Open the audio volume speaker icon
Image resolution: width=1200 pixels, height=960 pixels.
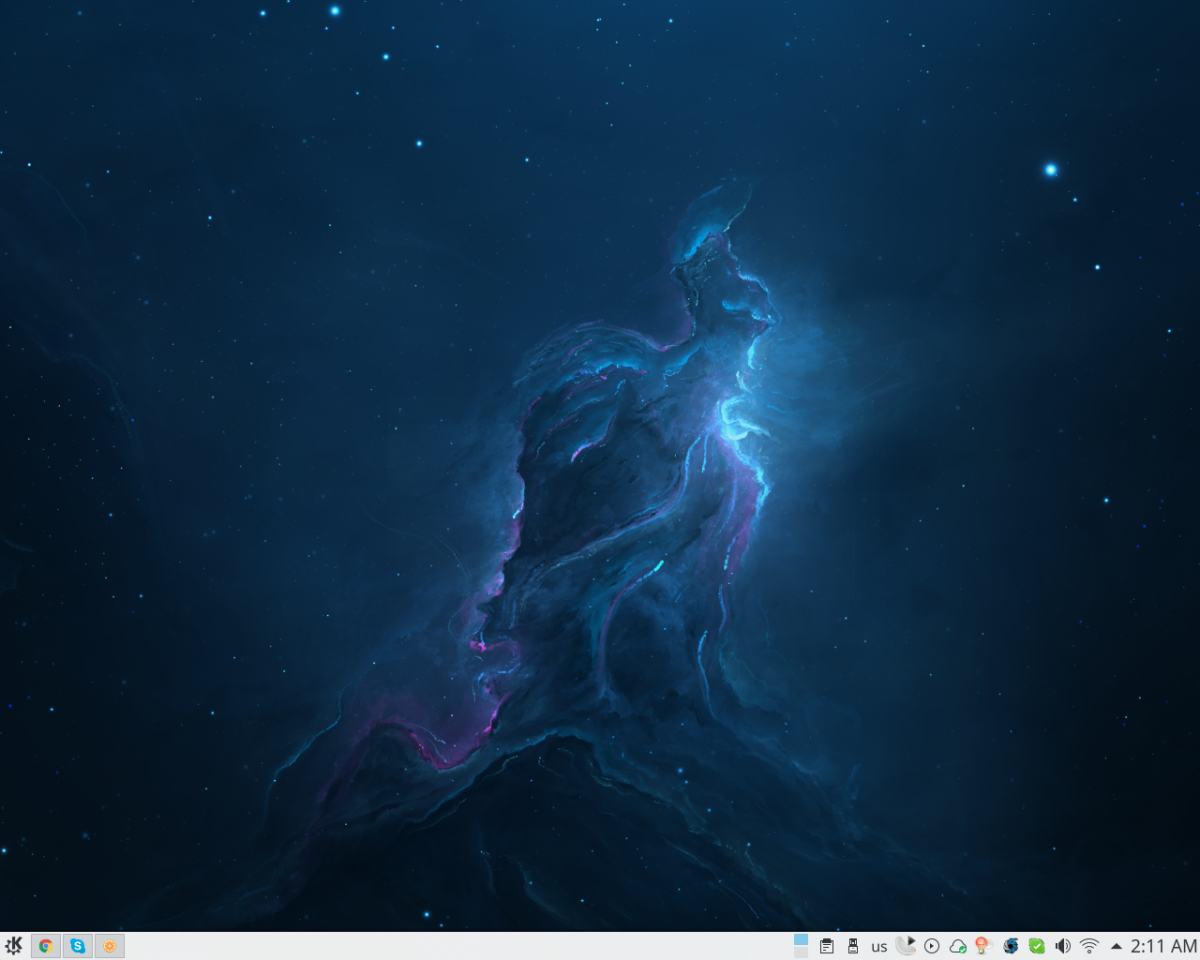pyautogui.click(x=1063, y=946)
